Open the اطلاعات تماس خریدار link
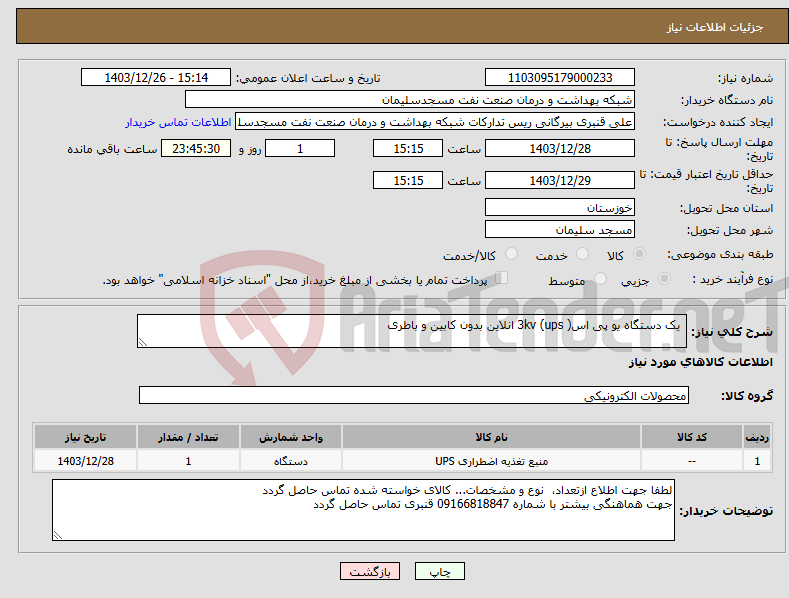The image size is (789, 598). tap(178, 122)
